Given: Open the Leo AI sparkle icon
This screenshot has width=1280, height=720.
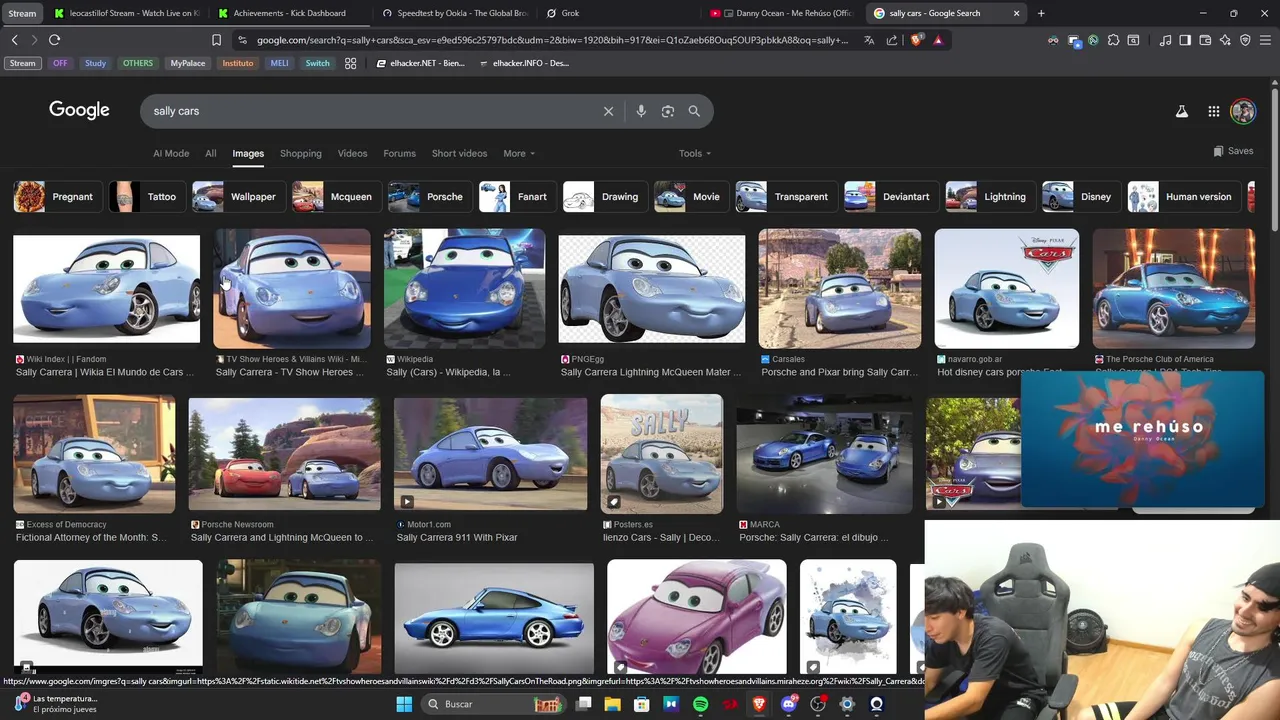Looking at the screenshot, I should [1225, 40].
